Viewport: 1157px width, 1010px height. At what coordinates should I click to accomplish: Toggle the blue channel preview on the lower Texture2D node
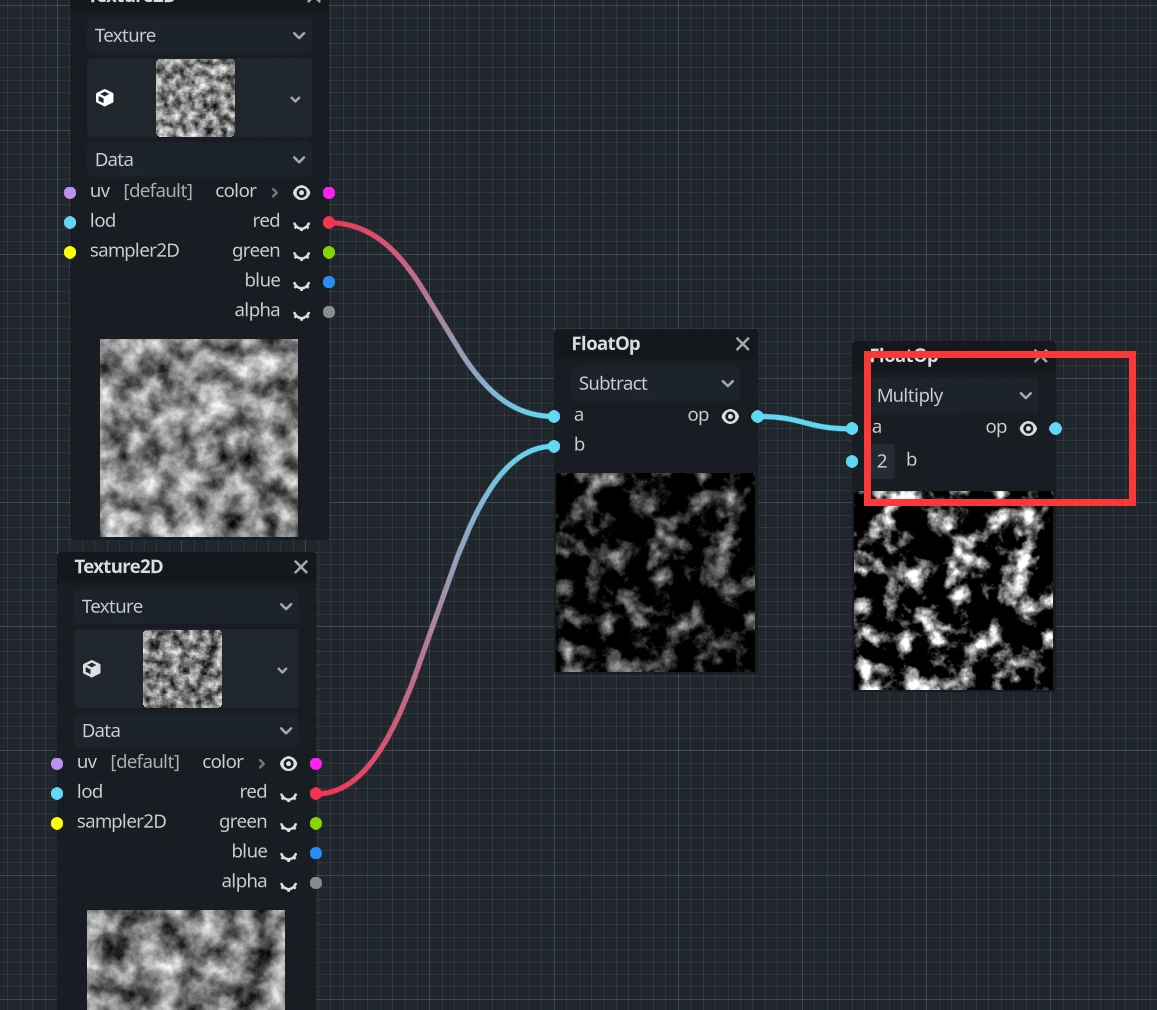289,856
